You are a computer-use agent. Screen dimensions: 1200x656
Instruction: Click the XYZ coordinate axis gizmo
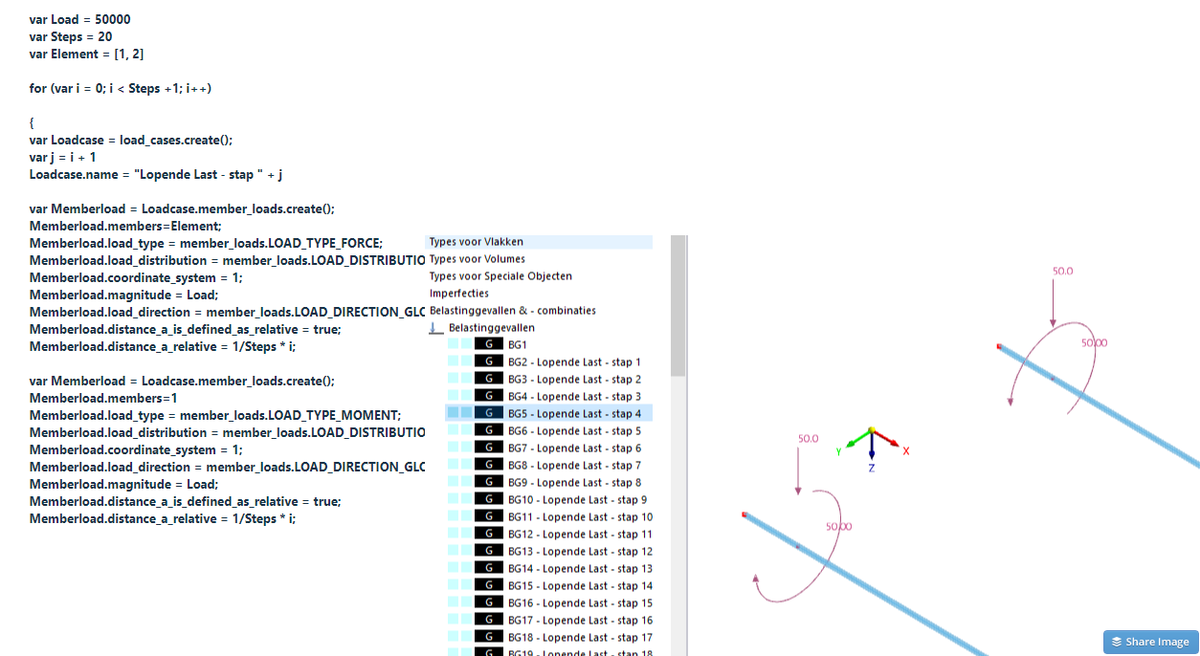coord(872,447)
